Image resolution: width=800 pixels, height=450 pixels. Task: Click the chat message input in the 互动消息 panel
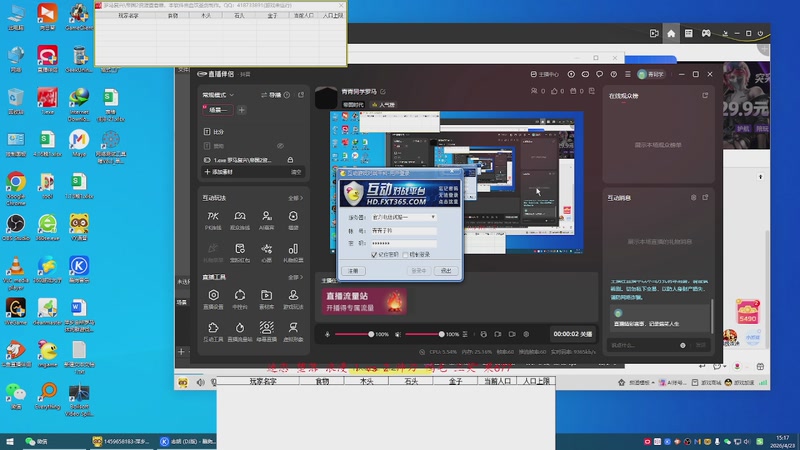(x=644, y=345)
